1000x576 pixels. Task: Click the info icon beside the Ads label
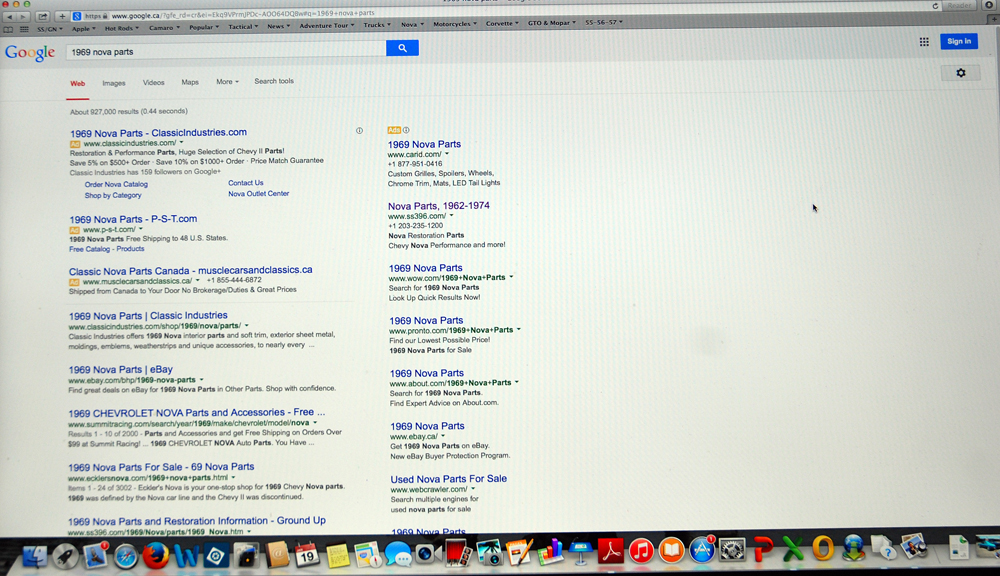(406, 130)
